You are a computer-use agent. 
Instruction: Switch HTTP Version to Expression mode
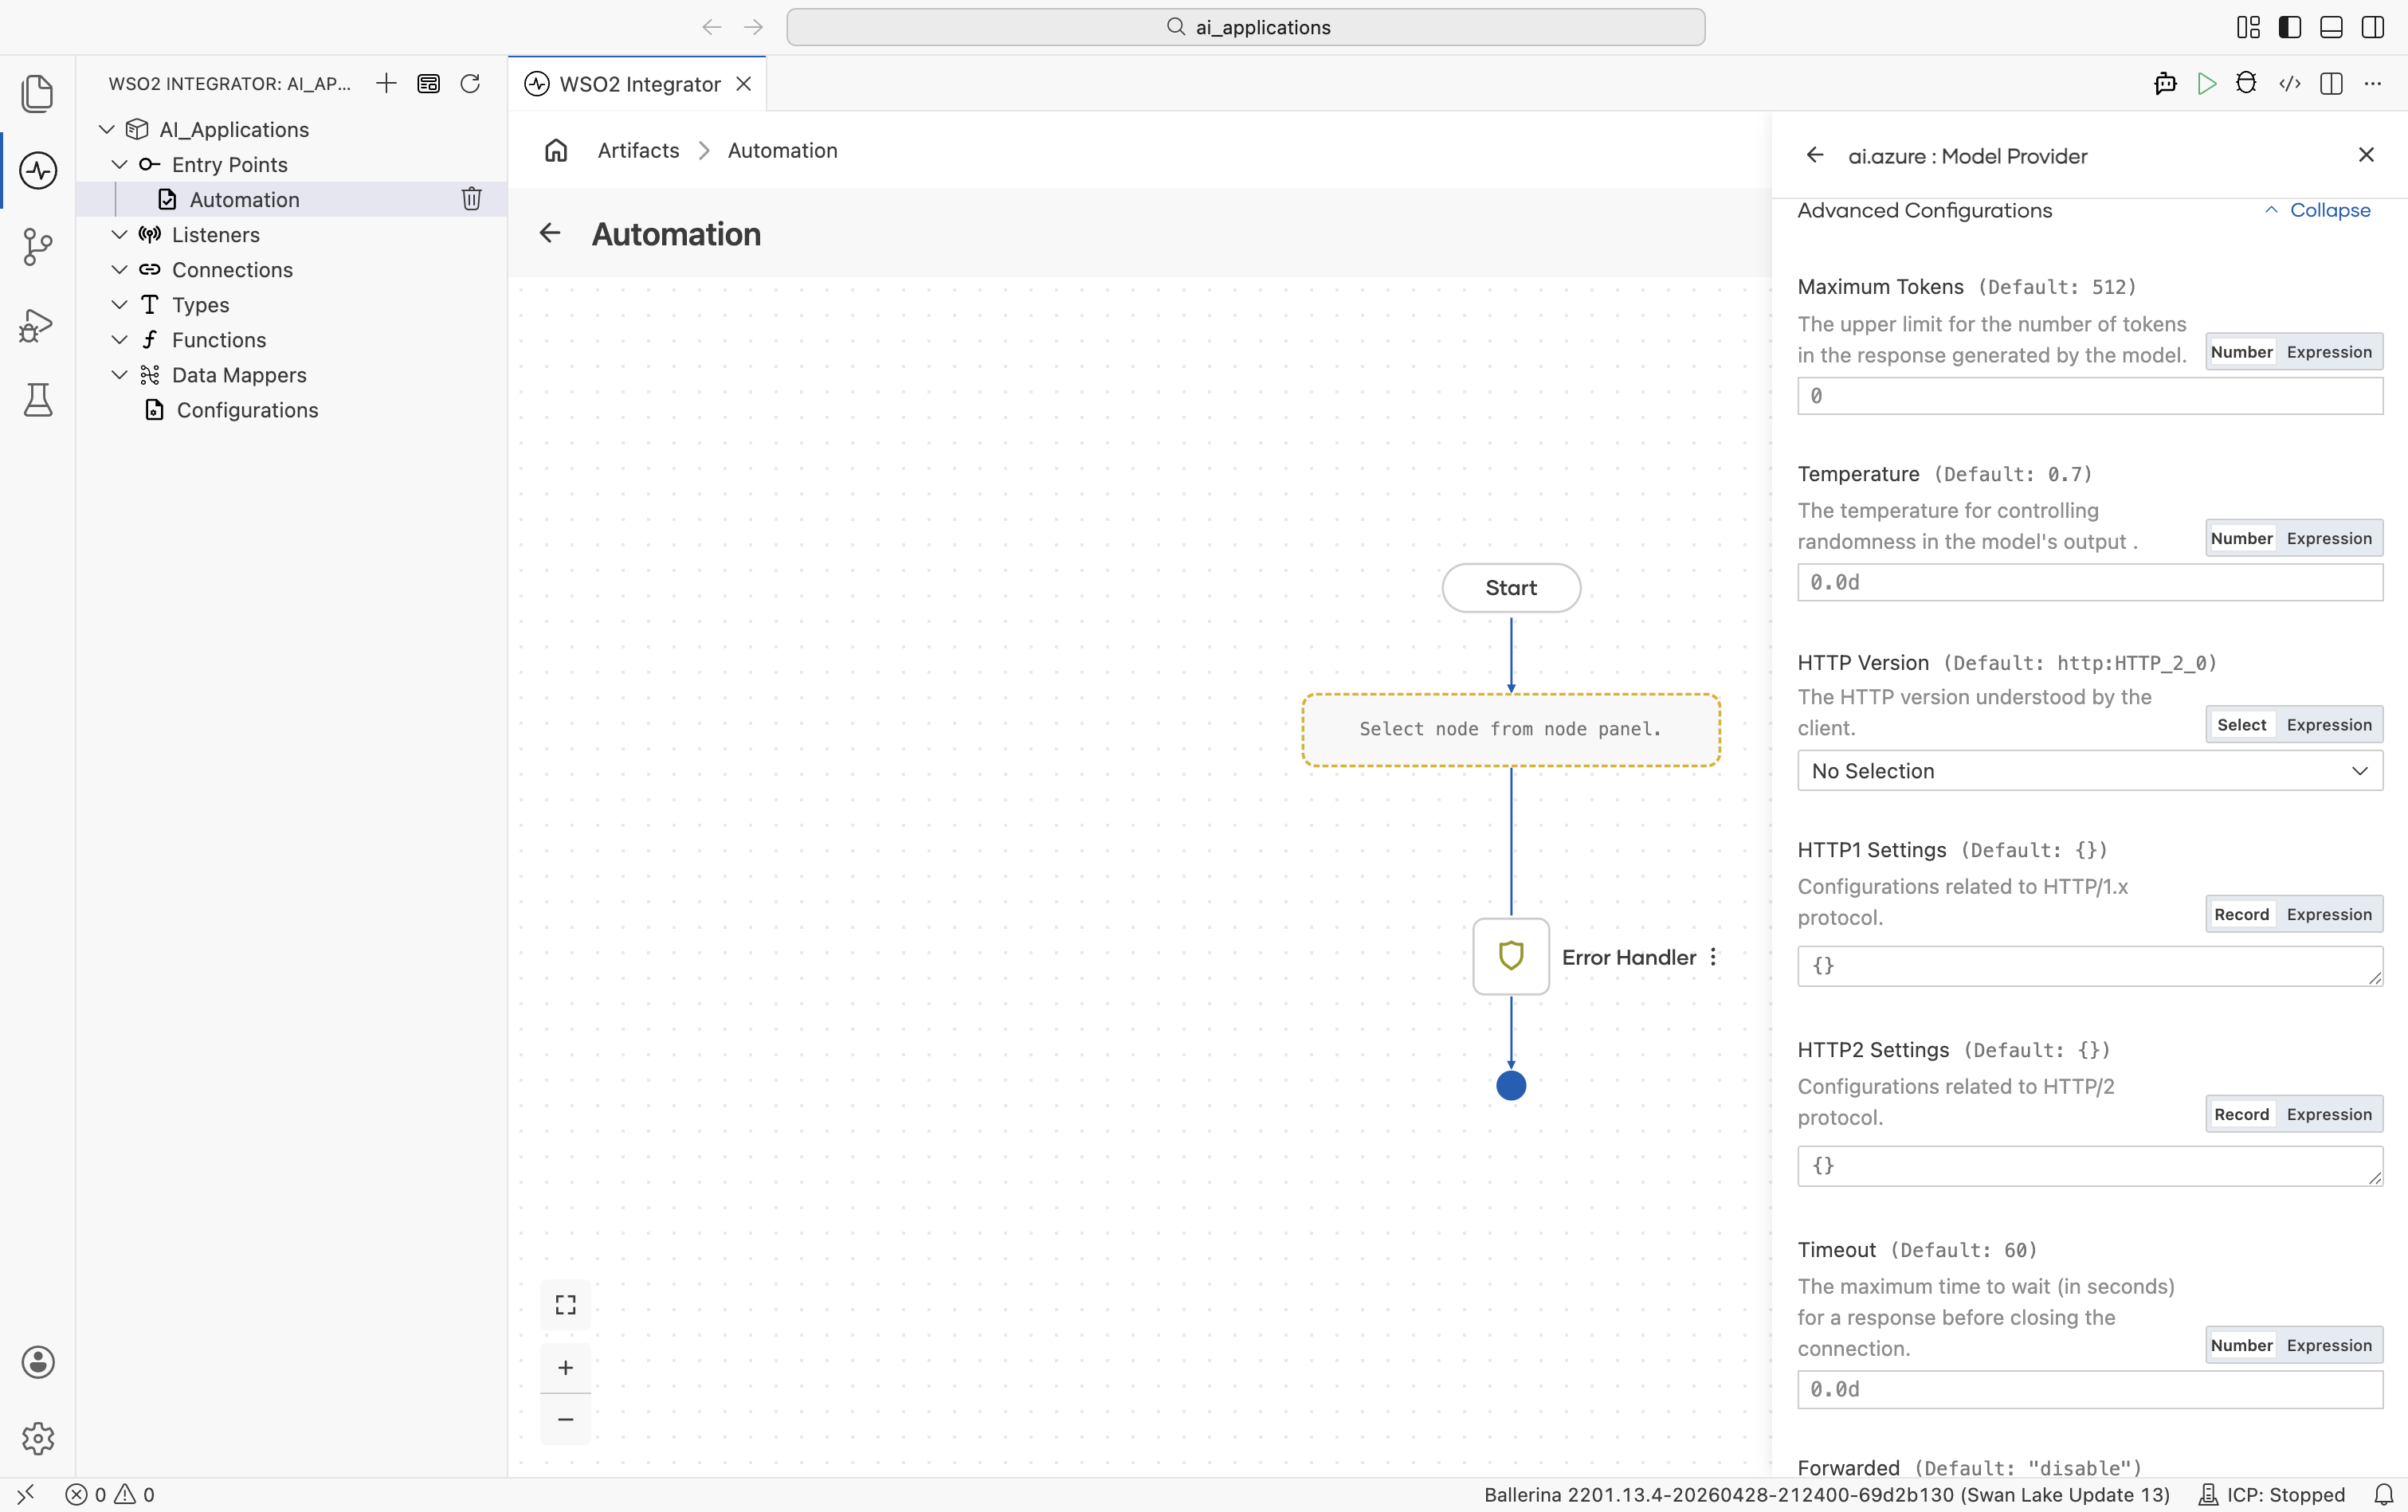[x=2328, y=725]
